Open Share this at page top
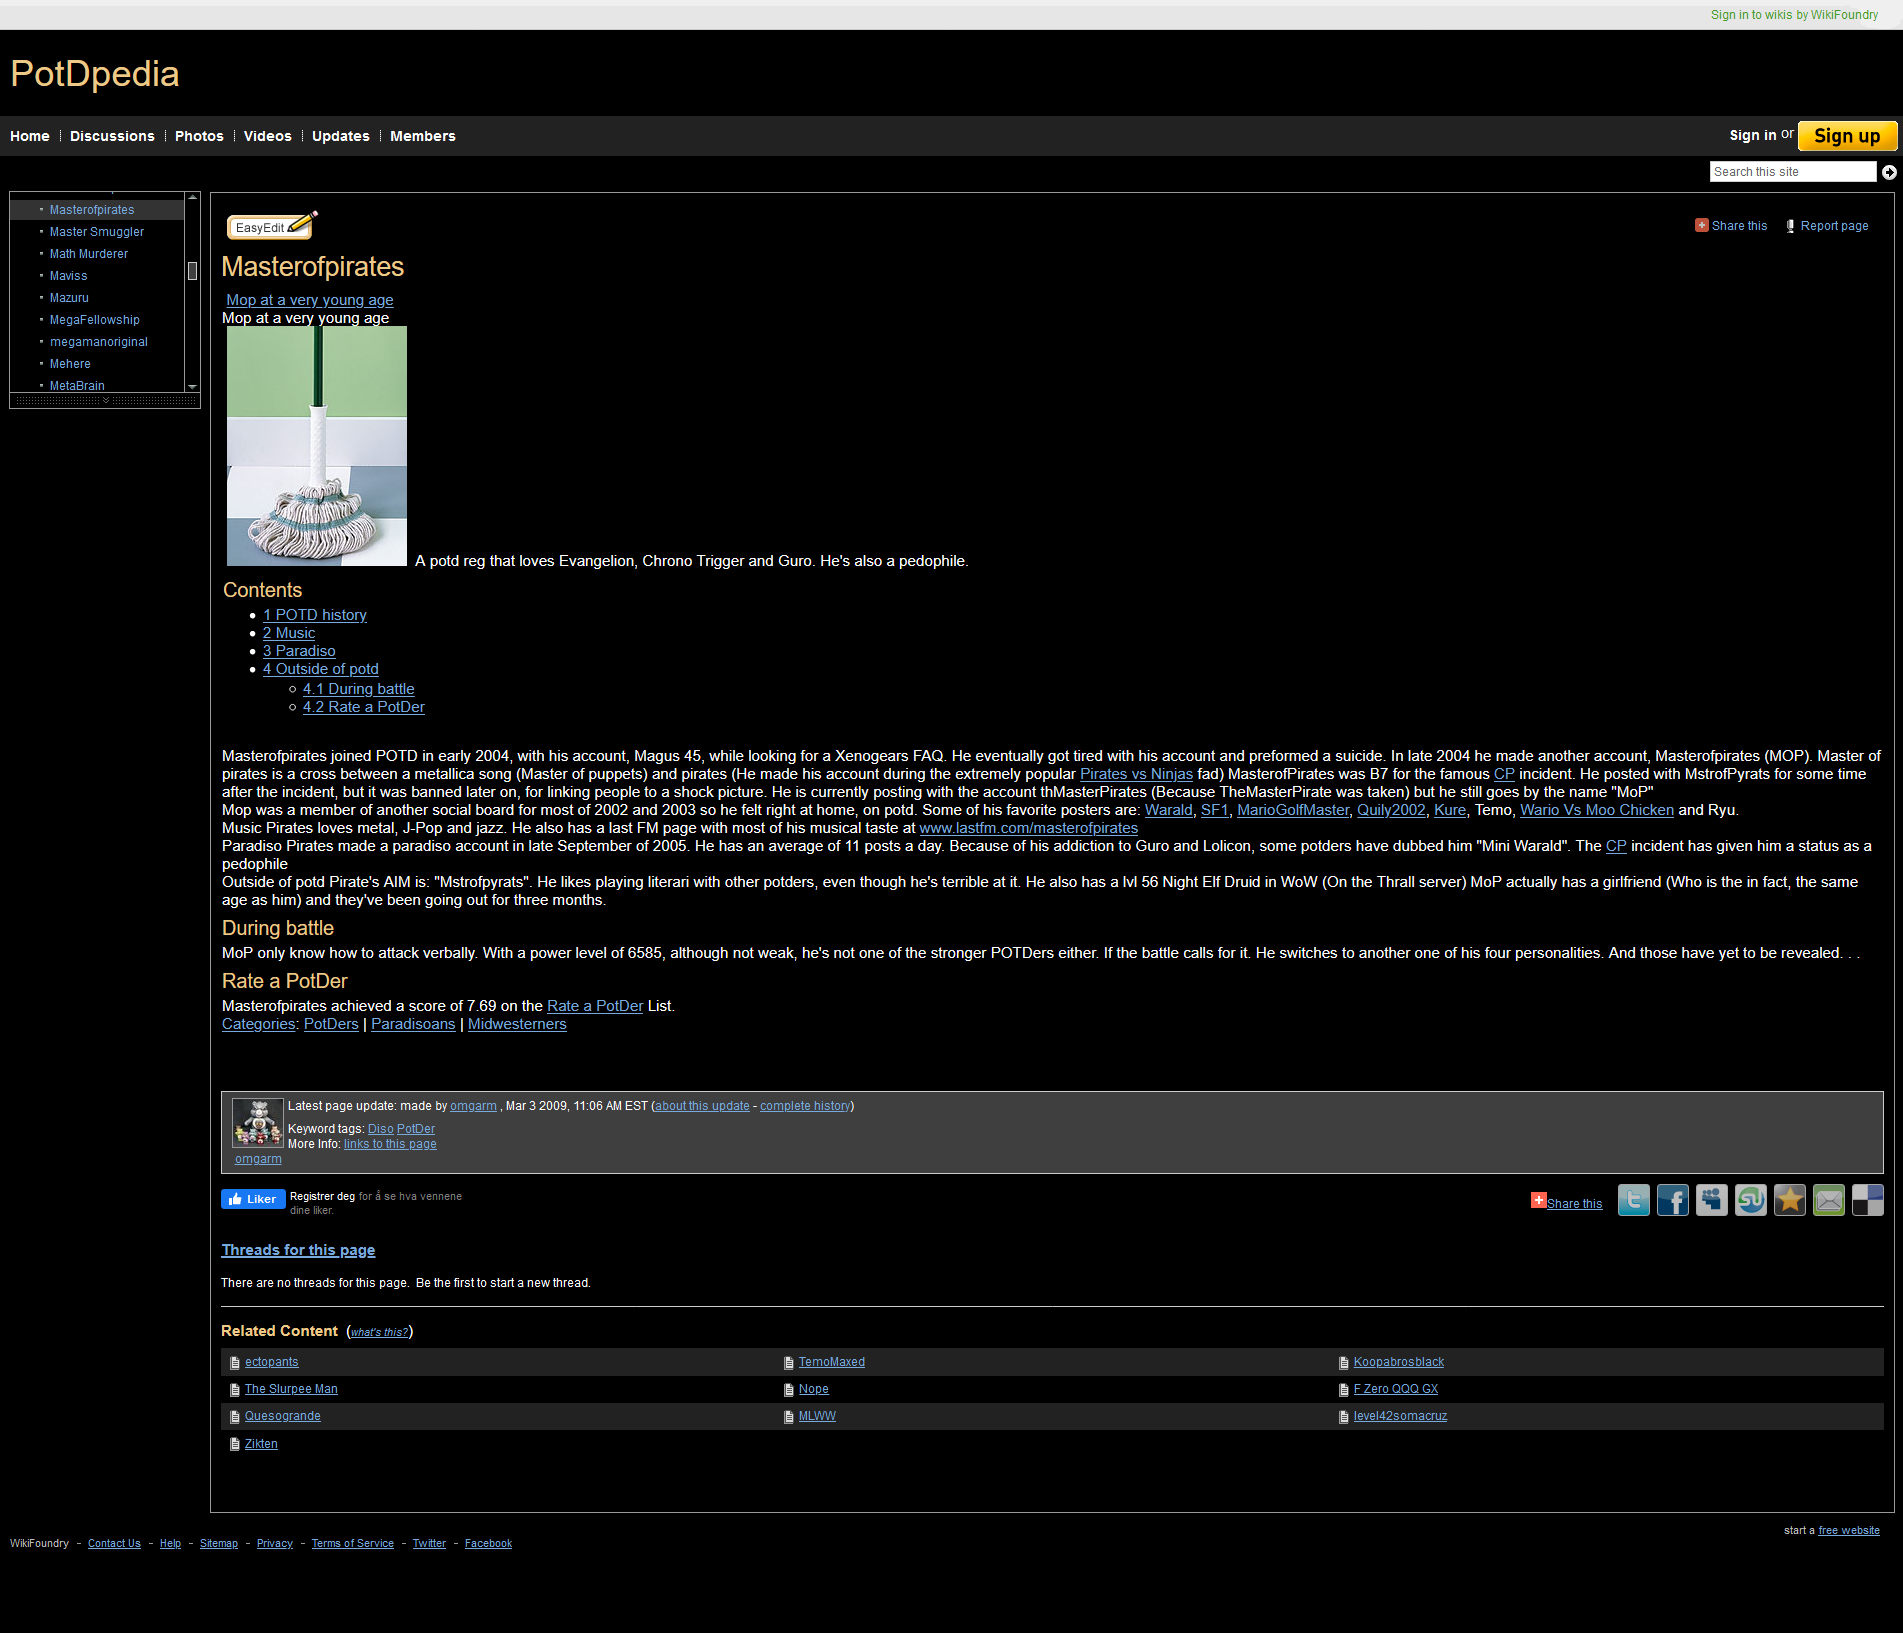This screenshot has height=1633, width=1903. pyautogui.click(x=1731, y=226)
